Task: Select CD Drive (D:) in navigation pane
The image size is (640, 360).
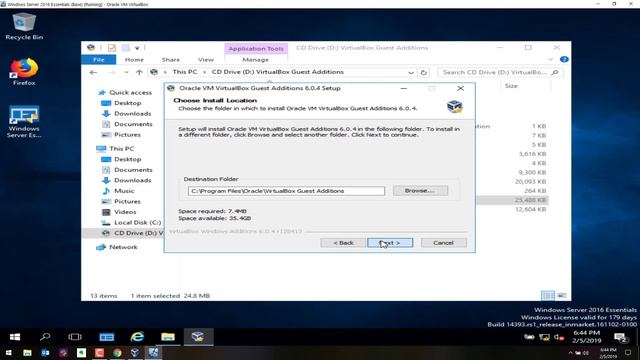Action: click(138, 233)
